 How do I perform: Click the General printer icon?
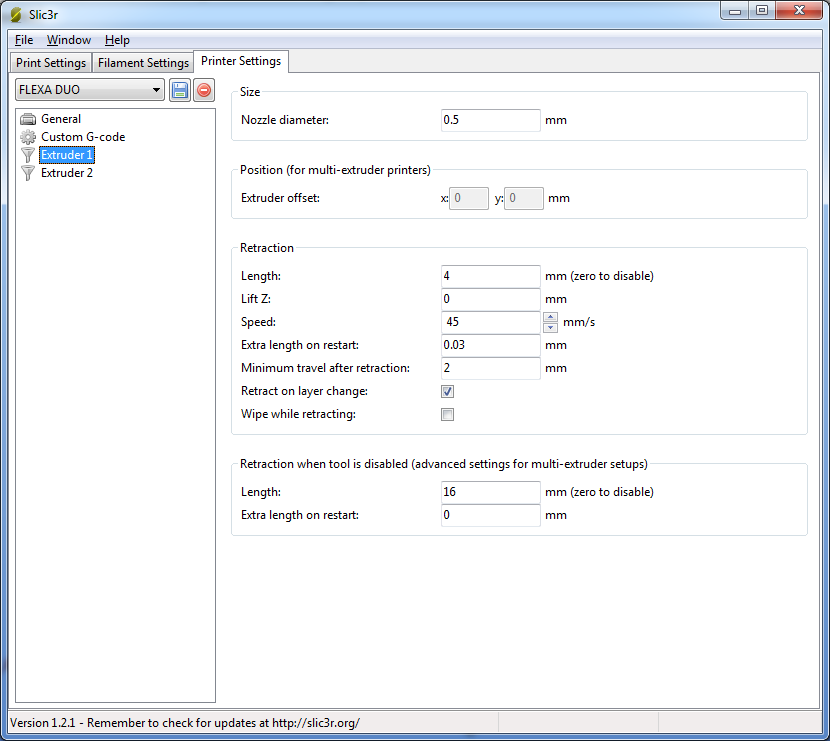(x=28, y=119)
